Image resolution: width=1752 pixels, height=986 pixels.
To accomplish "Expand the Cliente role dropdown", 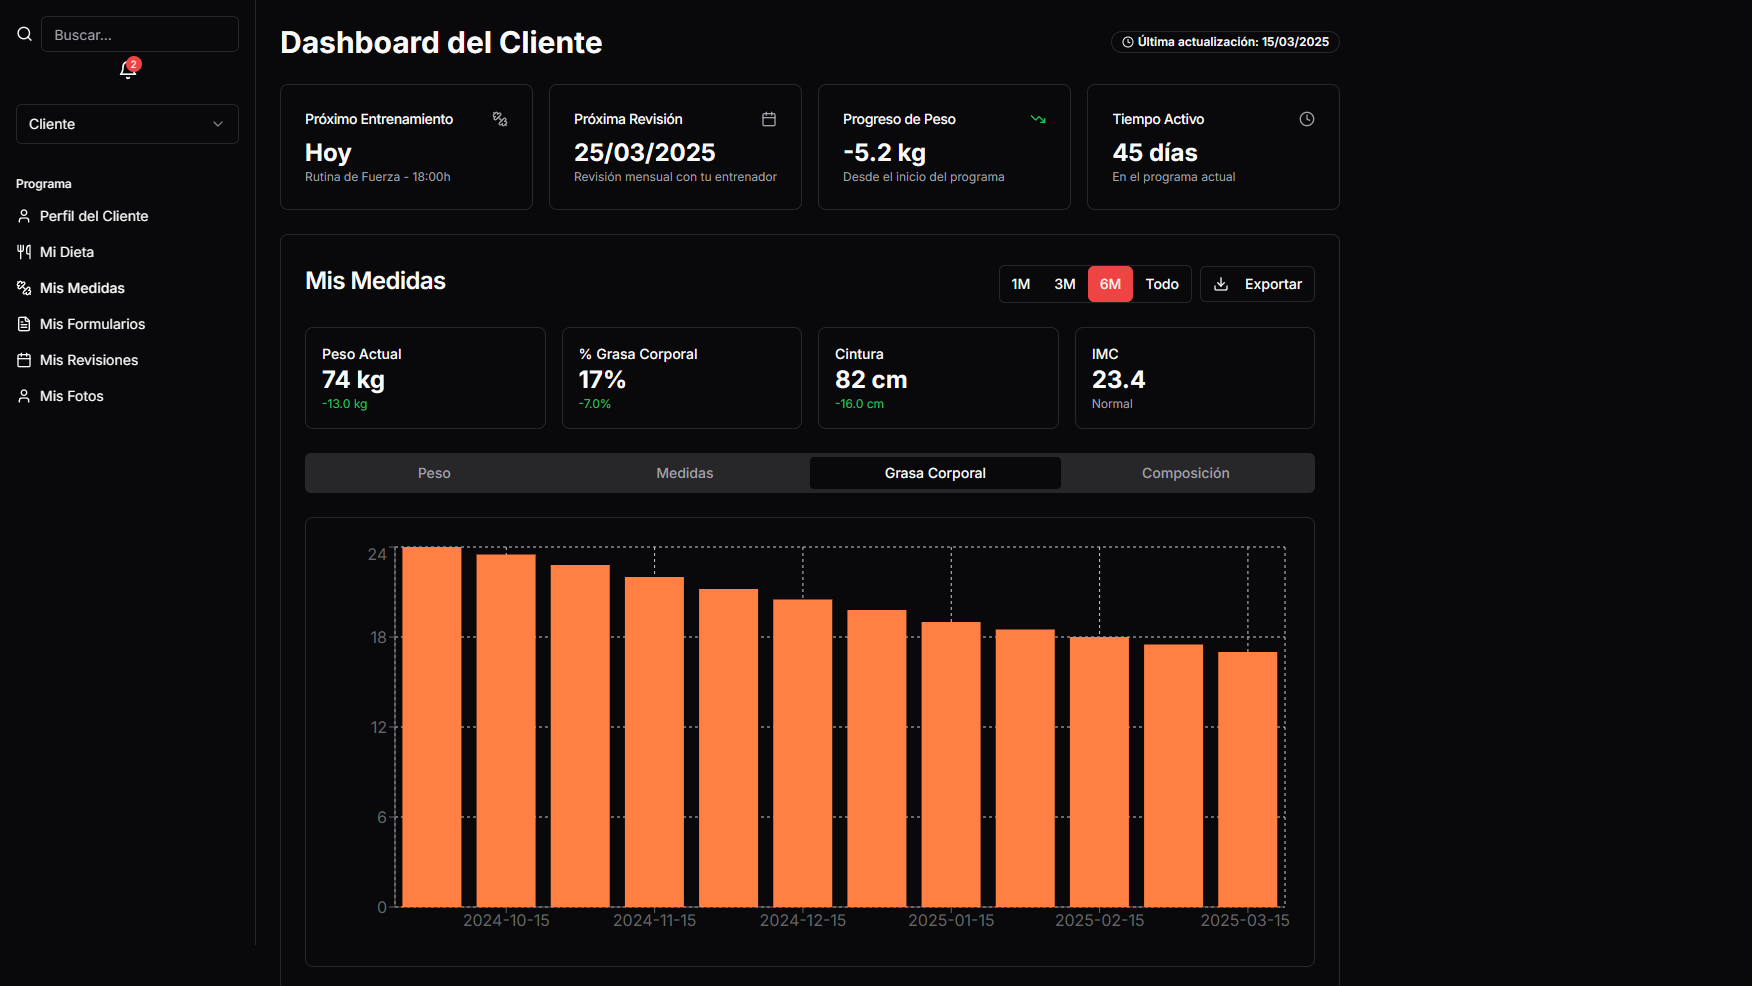I will pyautogui.click(x=127, y=124).
